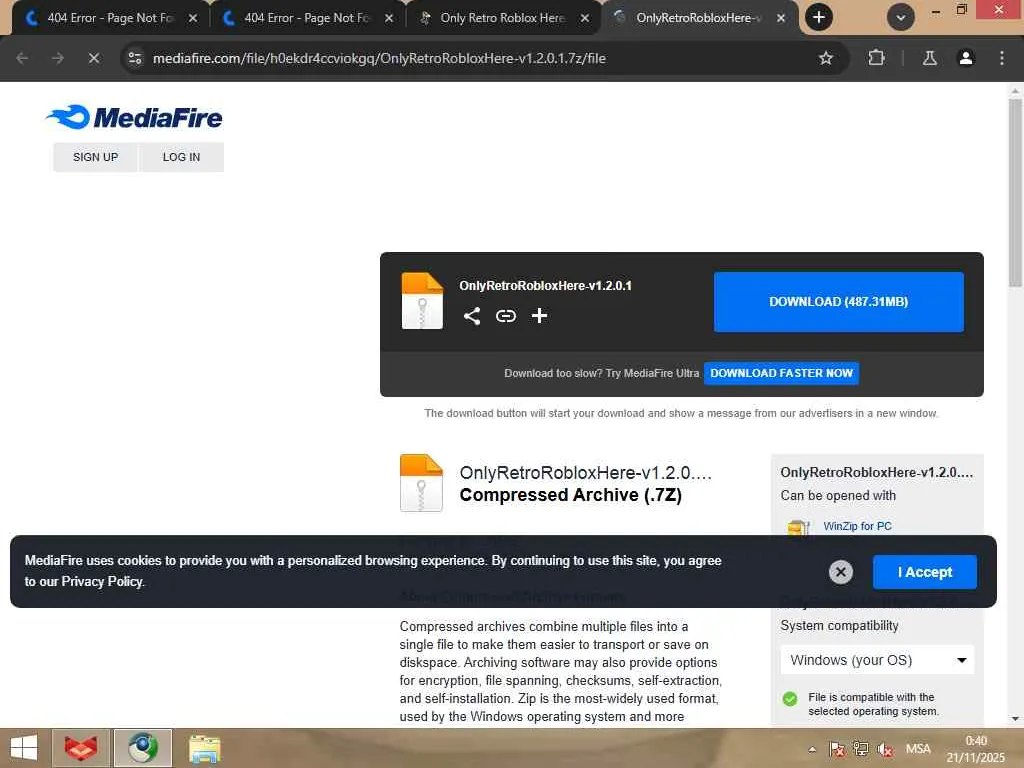Click the System compatibility label
Screen dimensions: 1024x768
coord(839,626)
